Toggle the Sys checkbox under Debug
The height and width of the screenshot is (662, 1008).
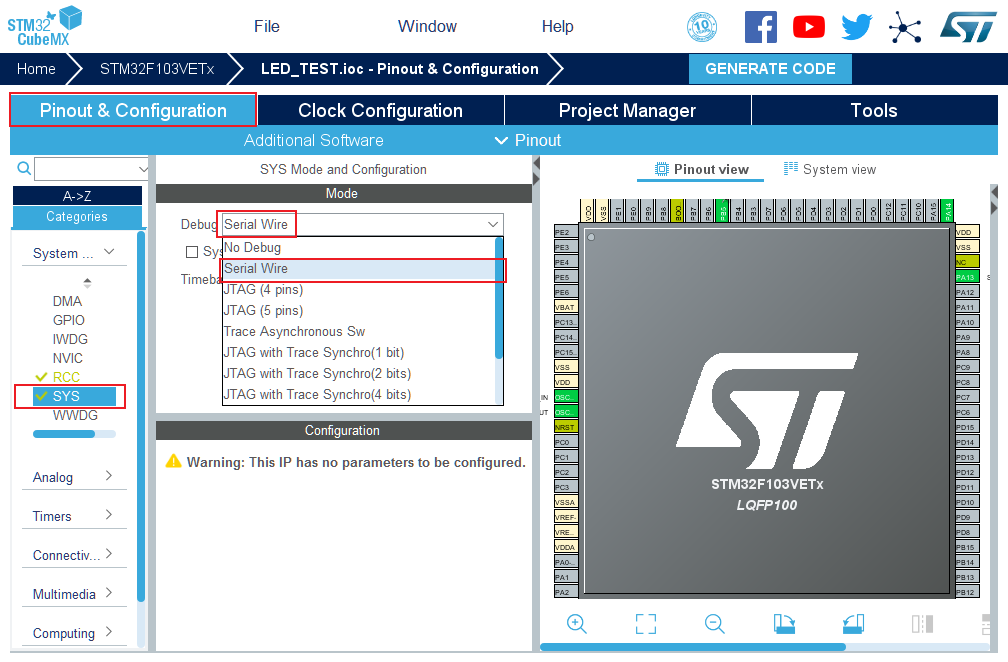pyautogui.click(x=192, y=252)
